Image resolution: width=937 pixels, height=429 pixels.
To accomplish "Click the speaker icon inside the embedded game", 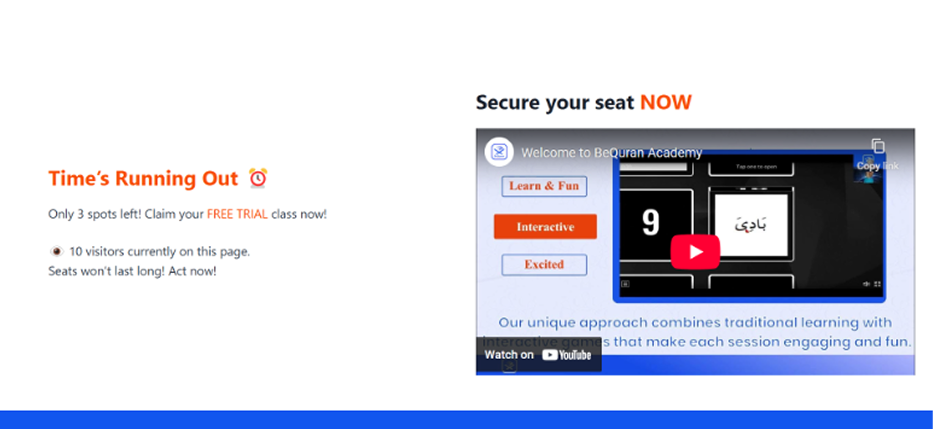I will tap(866, 284).
